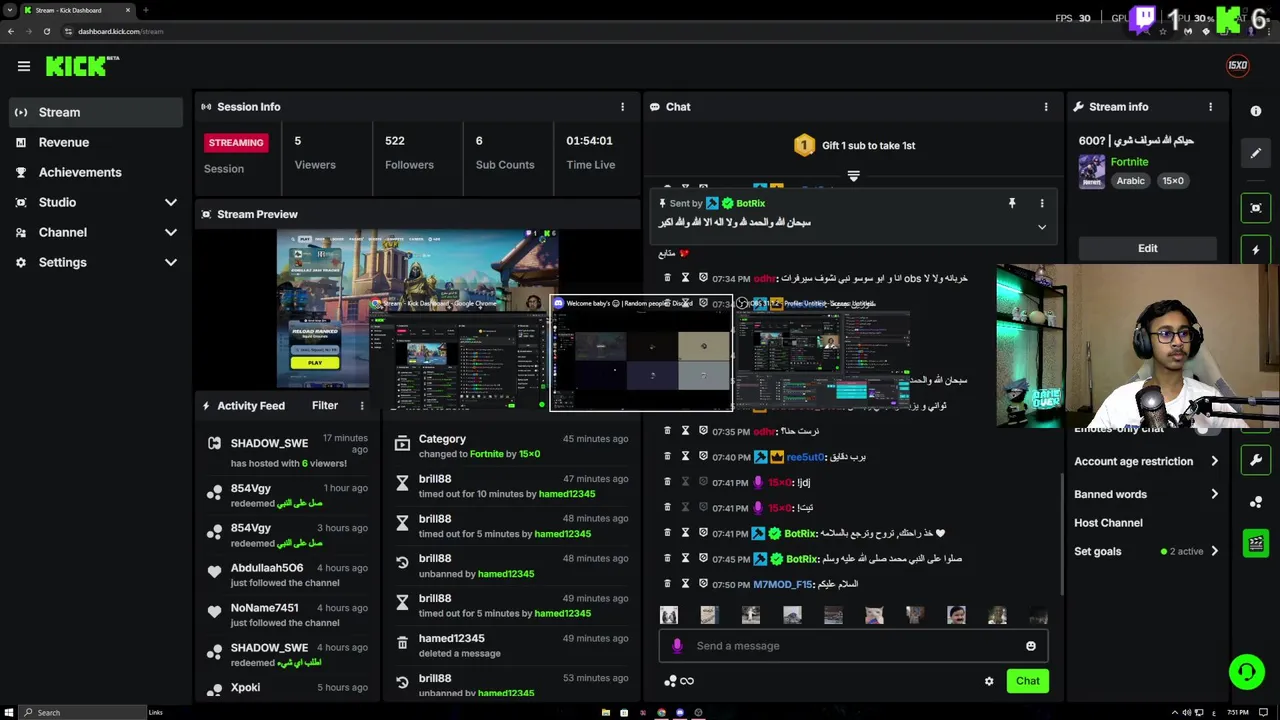The height and width of the screenshot is (720, 1280).
Task: Click the Gift 1 sub to take 1st banner
Action: 854,146
